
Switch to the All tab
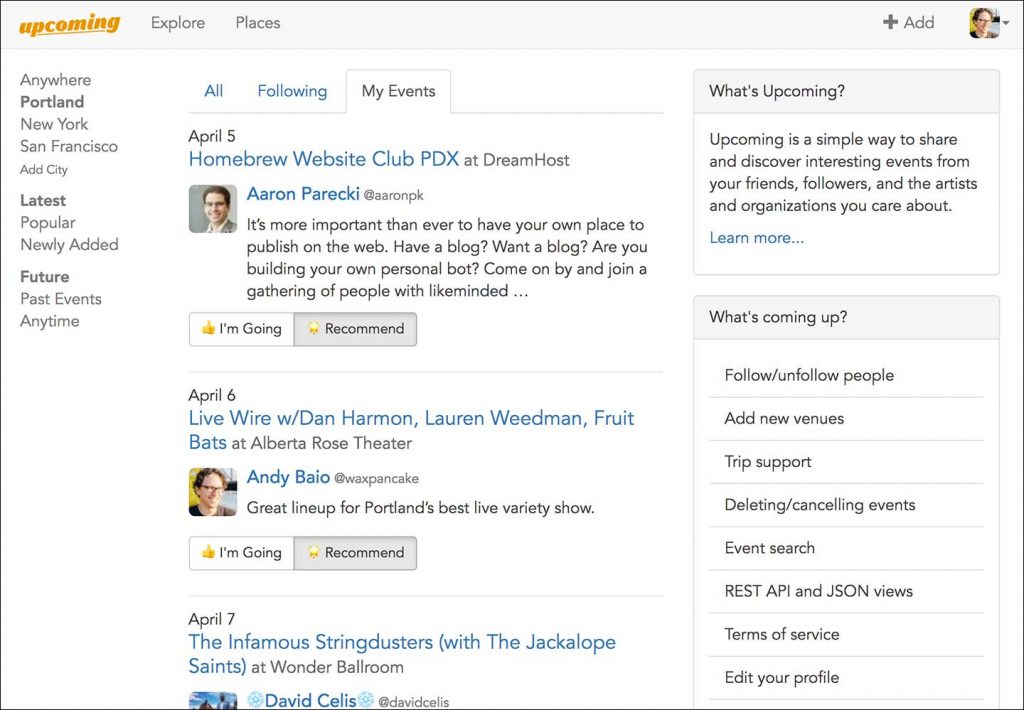tap(214, 91)
